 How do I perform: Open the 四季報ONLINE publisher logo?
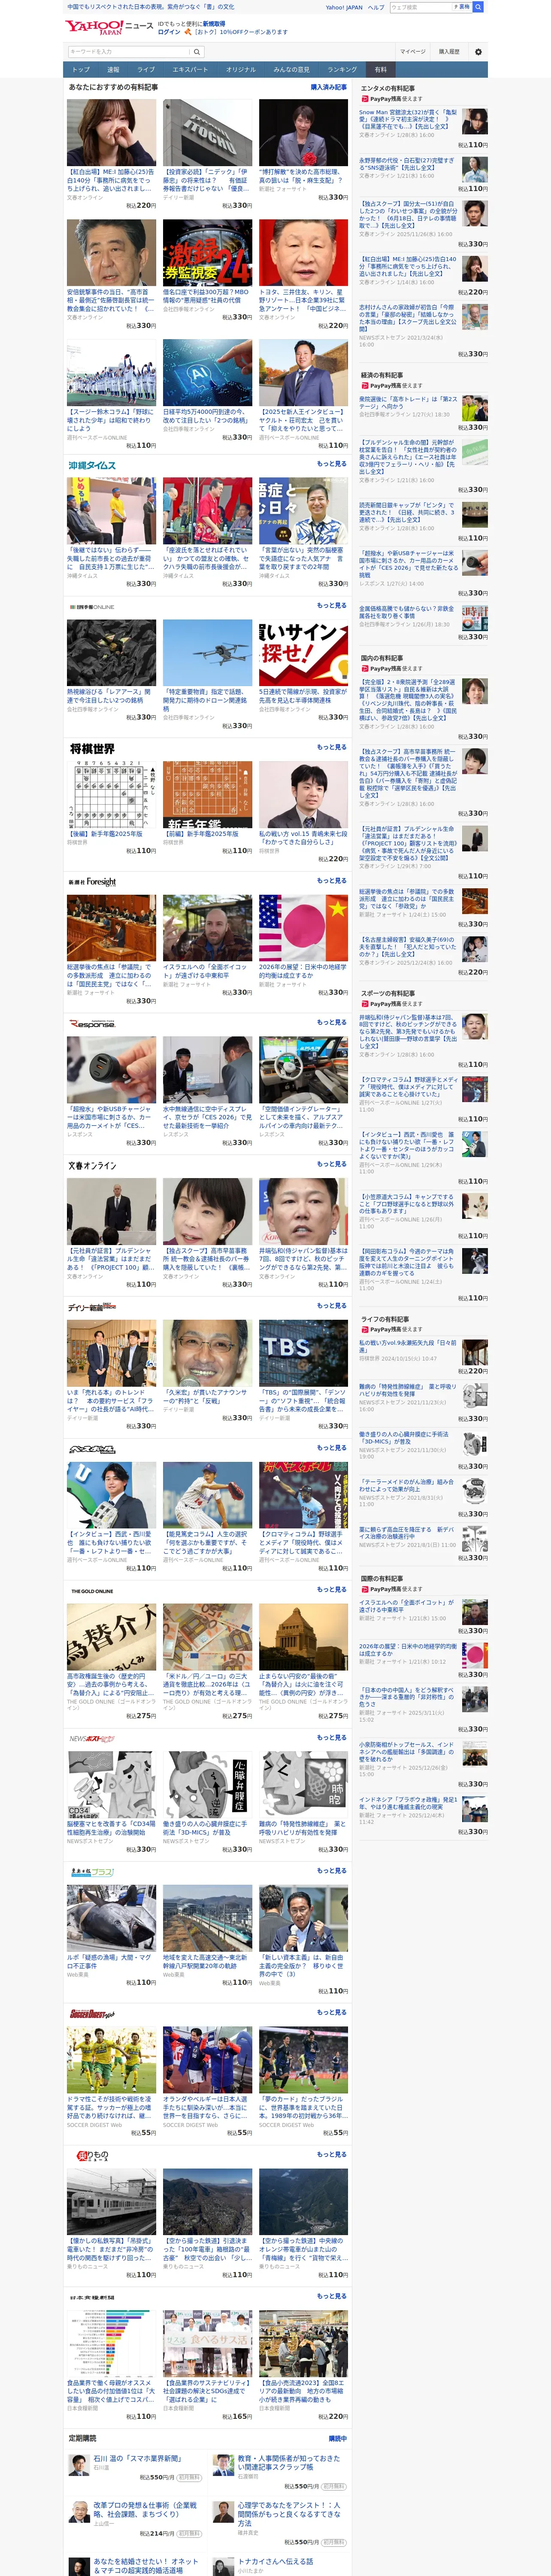pyautogui.click(x=91, y=607)
